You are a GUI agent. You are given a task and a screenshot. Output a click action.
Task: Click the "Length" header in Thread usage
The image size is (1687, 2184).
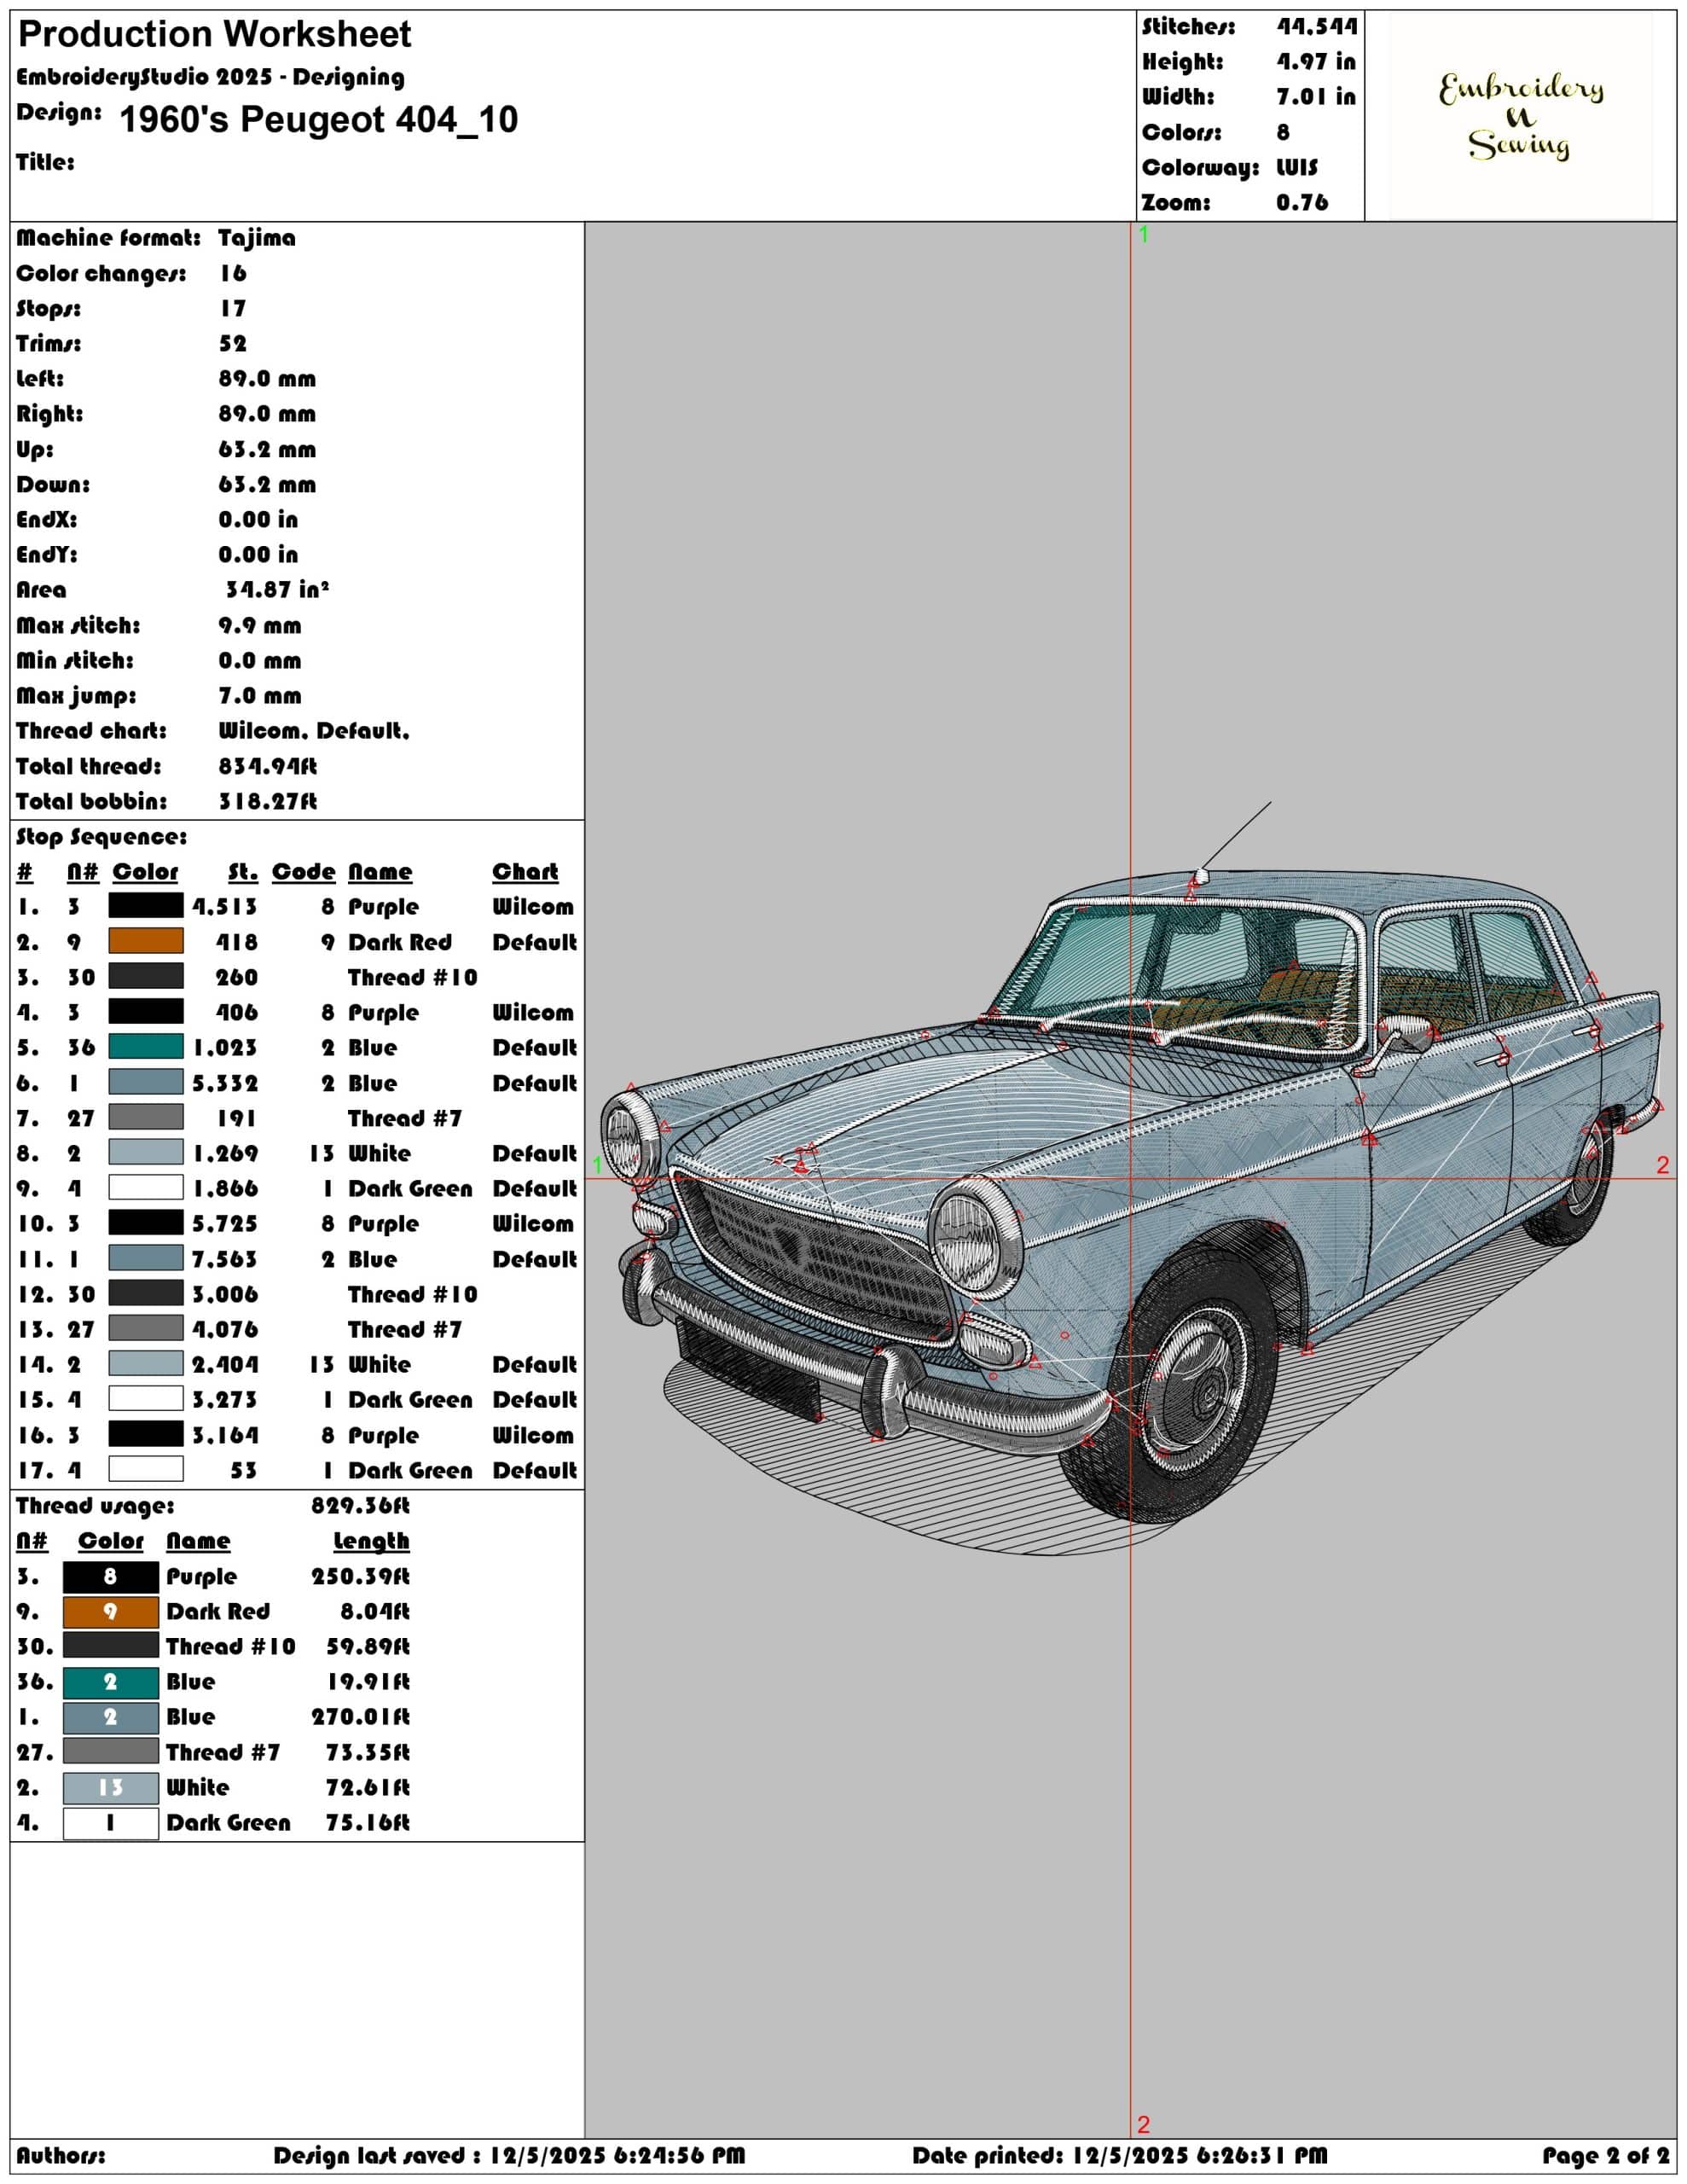371,1541
